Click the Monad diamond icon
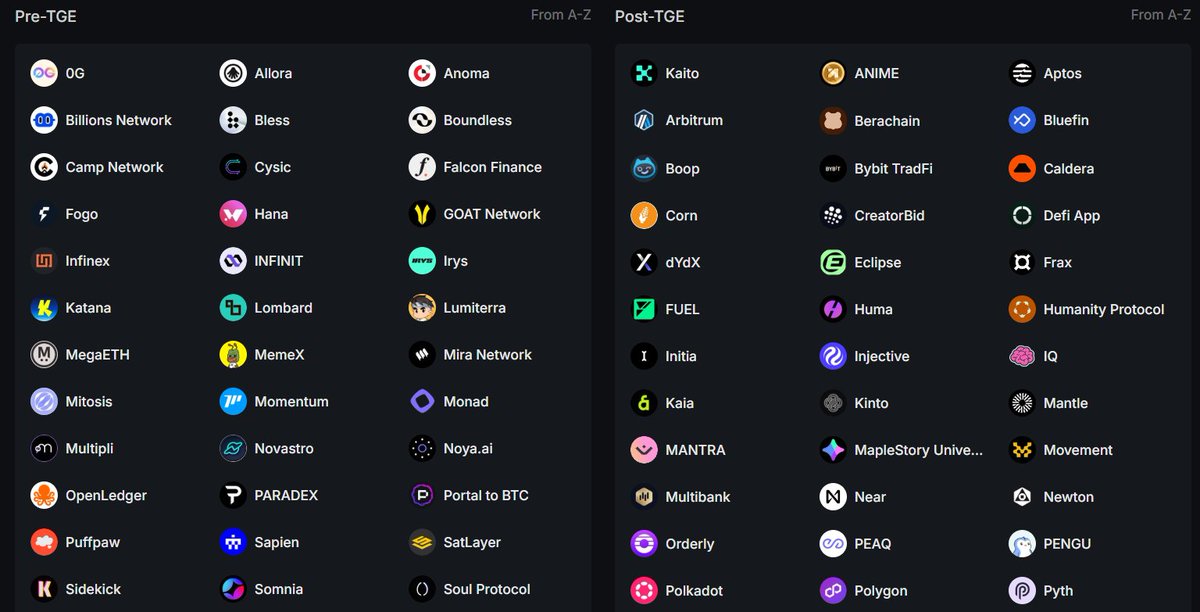Image resolution: width=1200 pixels, height=612 pixels. point(422,401)
